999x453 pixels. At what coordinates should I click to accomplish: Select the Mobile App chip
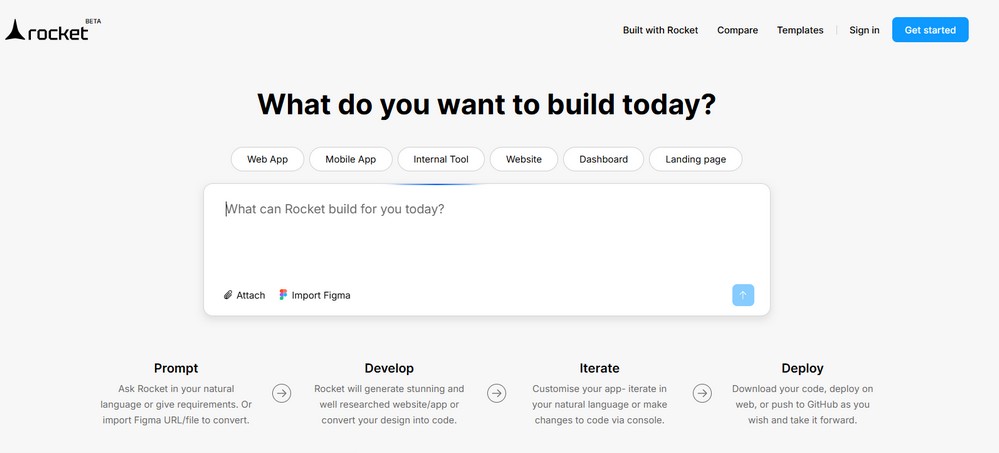351,159
